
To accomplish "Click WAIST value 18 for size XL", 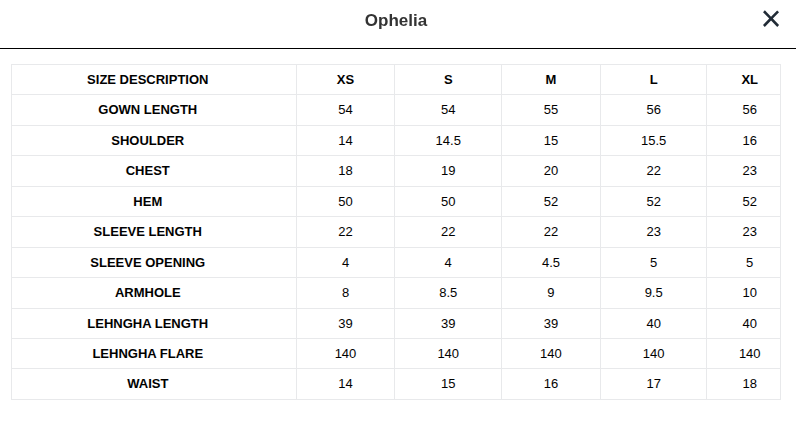I will [749, 384].
